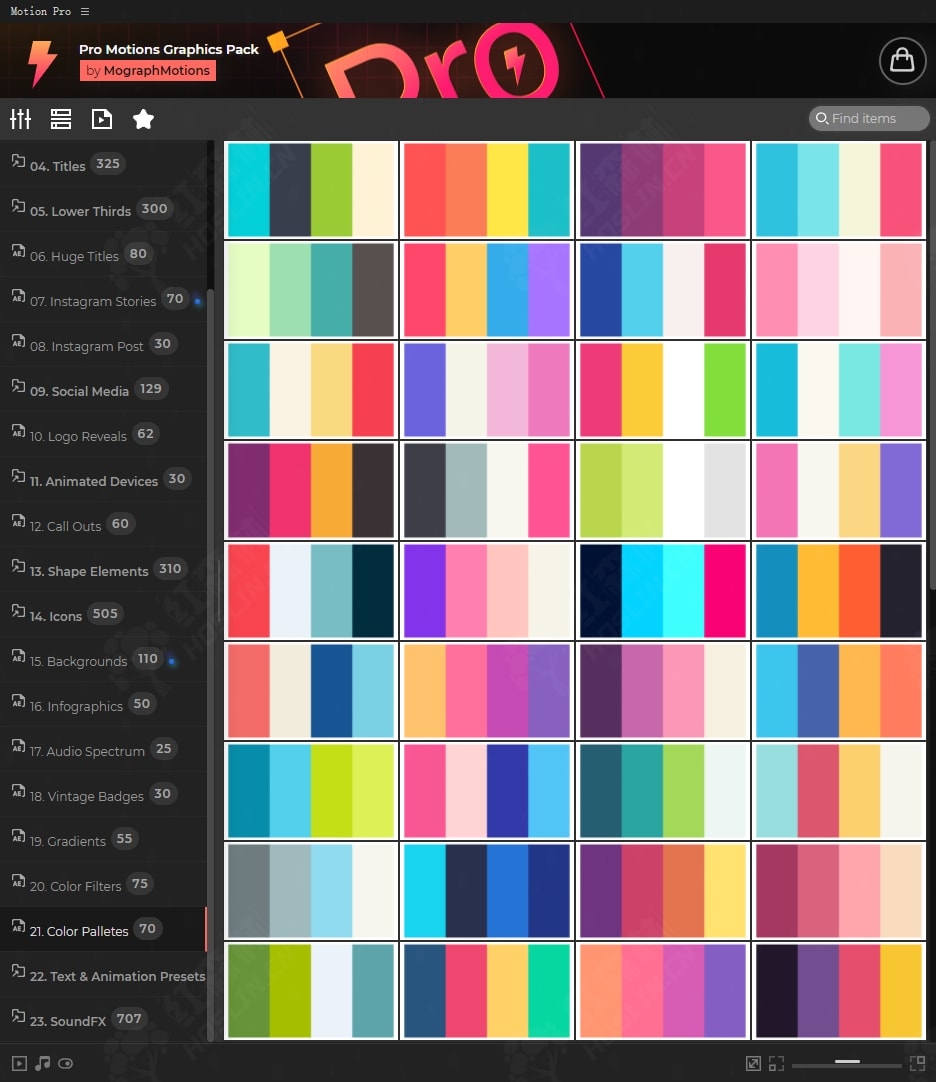Toggle the video preview icon in bottom bar
The height and width of the screenshot is (1082, 936).
pyautogui.click(x=19, y=1063)
